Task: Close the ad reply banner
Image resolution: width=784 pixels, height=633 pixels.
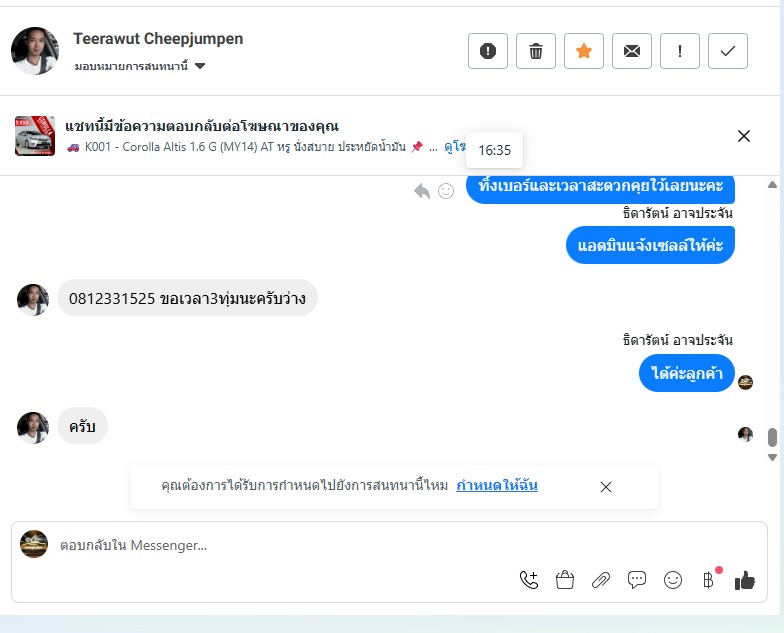Action: 744,136
